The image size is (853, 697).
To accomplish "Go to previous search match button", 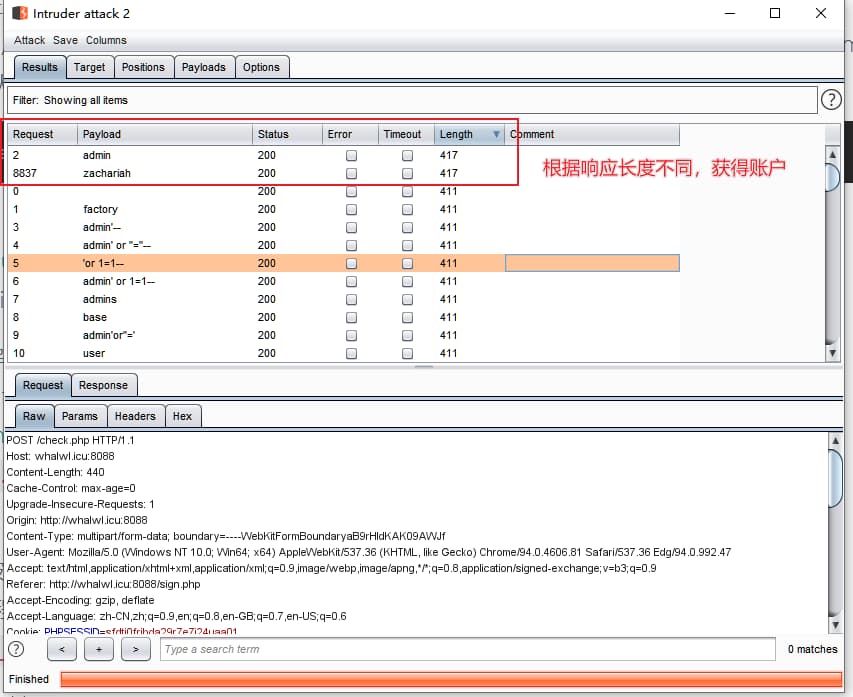I will [x=62, y=649].
